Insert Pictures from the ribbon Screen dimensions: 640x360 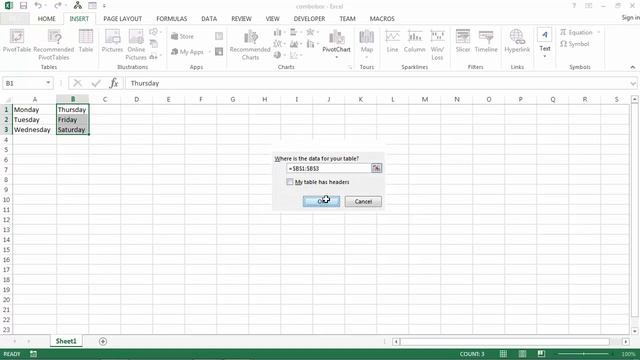tap(112, 41)
